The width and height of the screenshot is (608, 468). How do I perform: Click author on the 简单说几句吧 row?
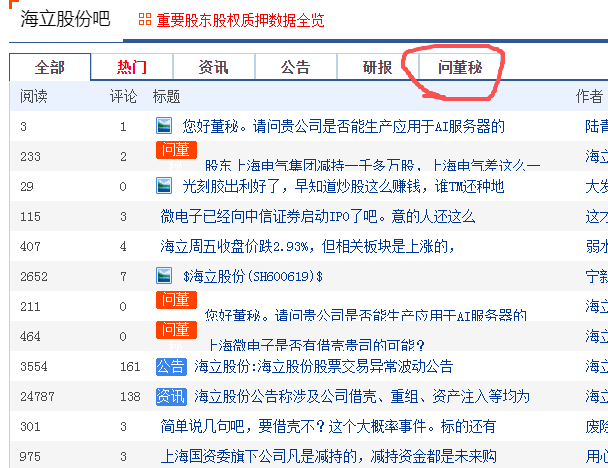596,427
